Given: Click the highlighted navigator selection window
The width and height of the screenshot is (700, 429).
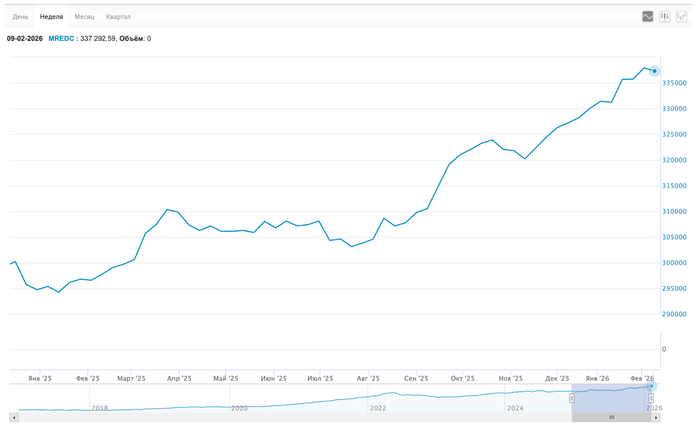Looking at the screenshot, I should [x=611, y=398].
